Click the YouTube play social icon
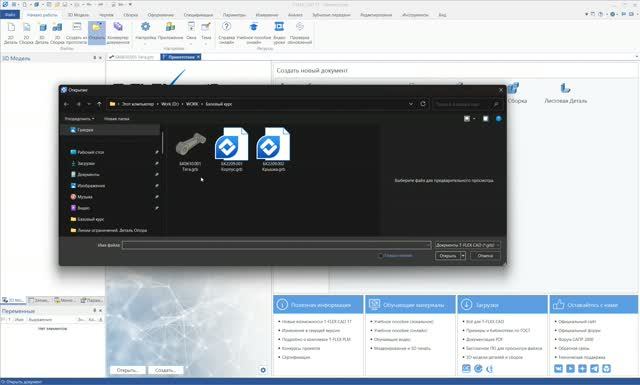The width and height of the screenshot is (640, 385). [x=570, y=369]
